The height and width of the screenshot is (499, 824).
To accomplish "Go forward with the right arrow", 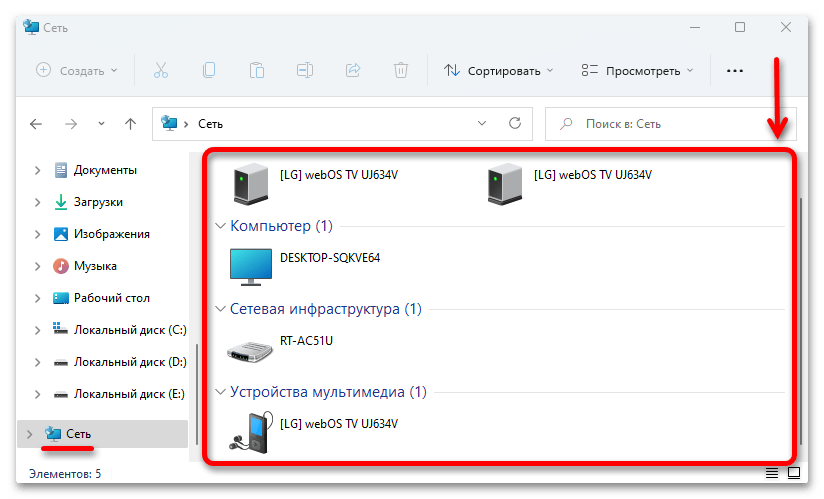I will (x=71, y=124).
